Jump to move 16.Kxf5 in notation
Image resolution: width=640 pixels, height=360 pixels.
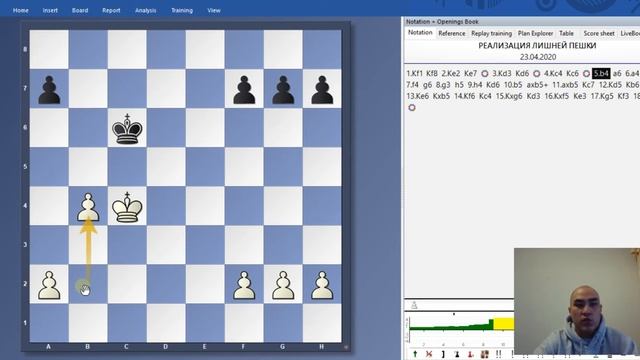point(557,96)
